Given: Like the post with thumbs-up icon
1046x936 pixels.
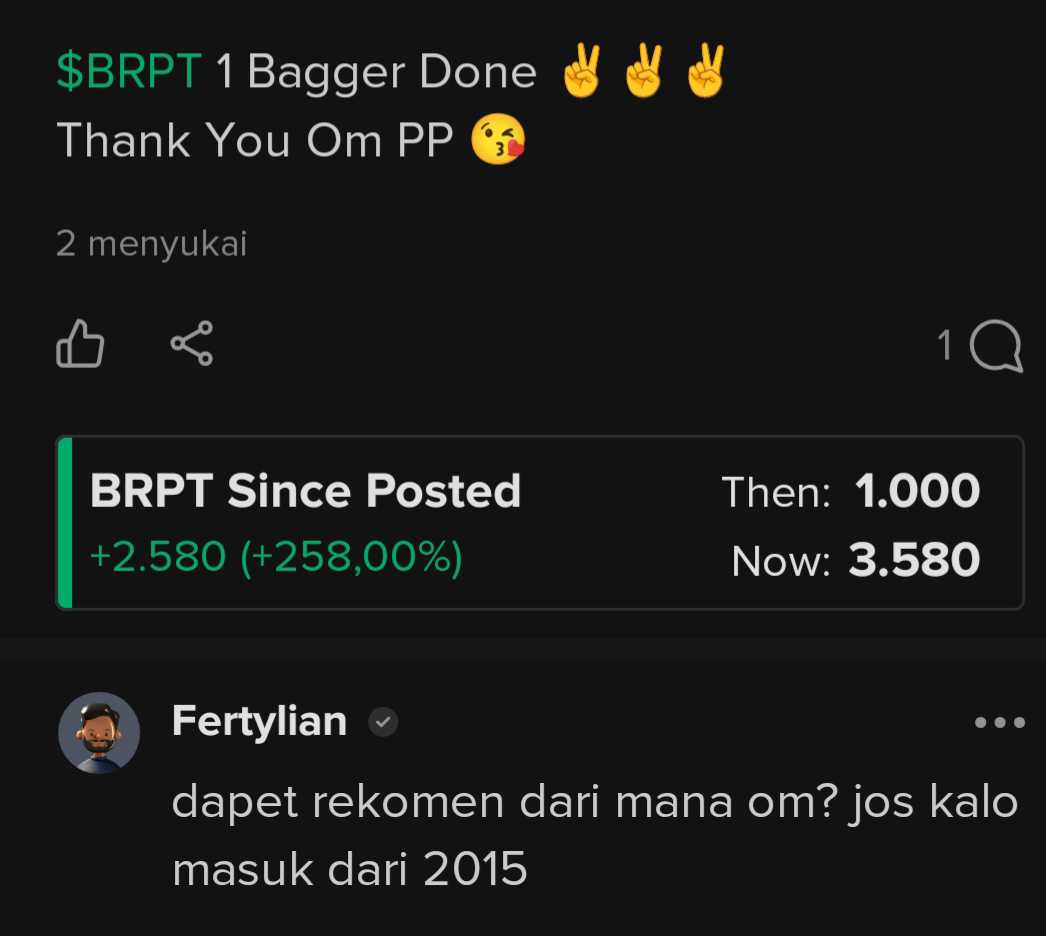Looking at the screenshot, I should pos(80,343).
